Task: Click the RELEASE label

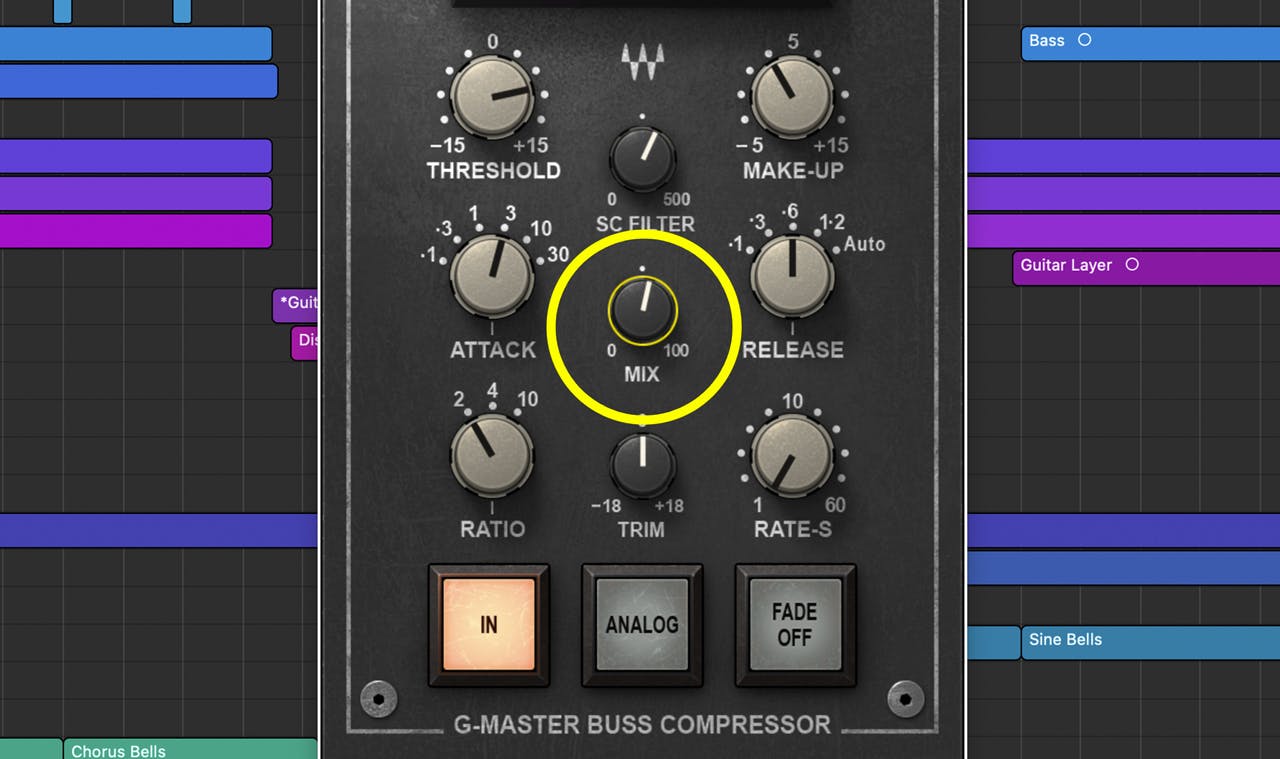Action: point(793,350)
